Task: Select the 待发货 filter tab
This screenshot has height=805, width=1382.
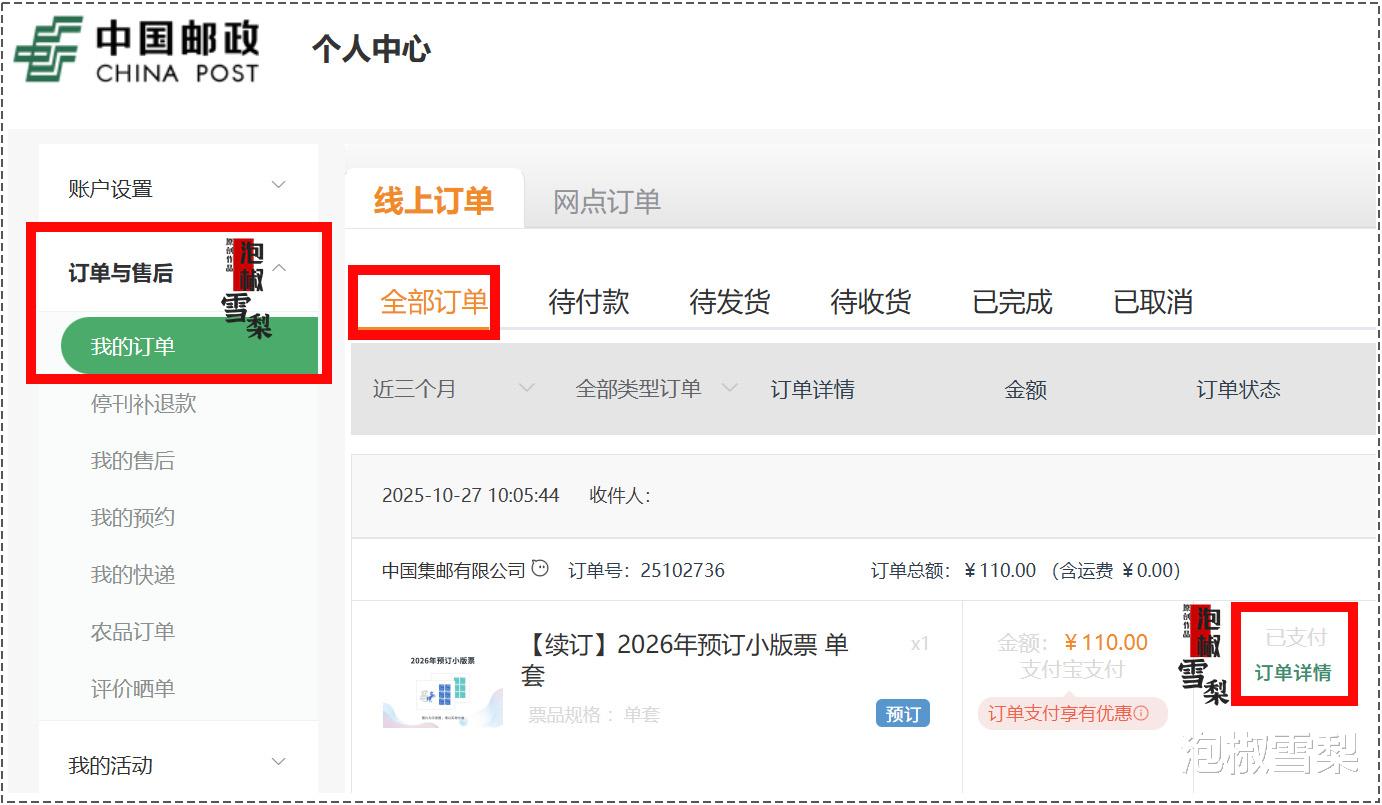Action: coord(730,302)
